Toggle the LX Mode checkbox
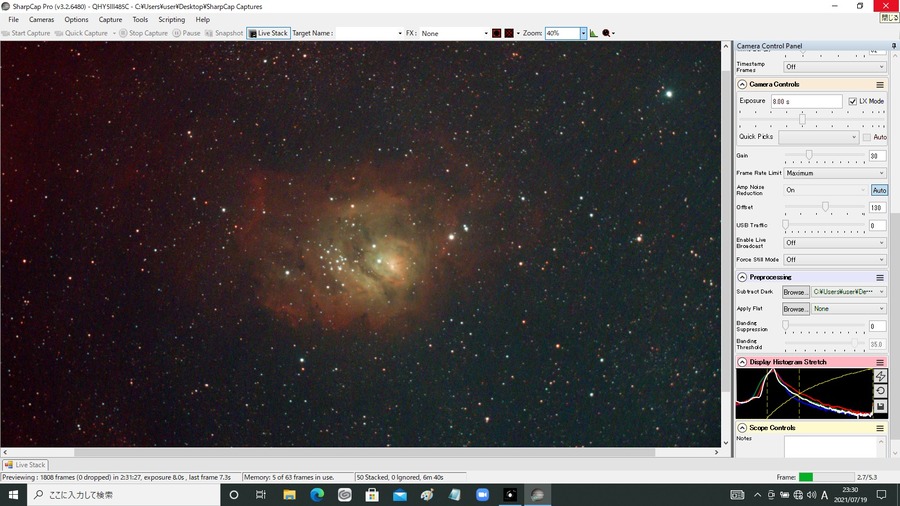Image resolution: width=900 pixels, height=506 pixels. point(852,102)
